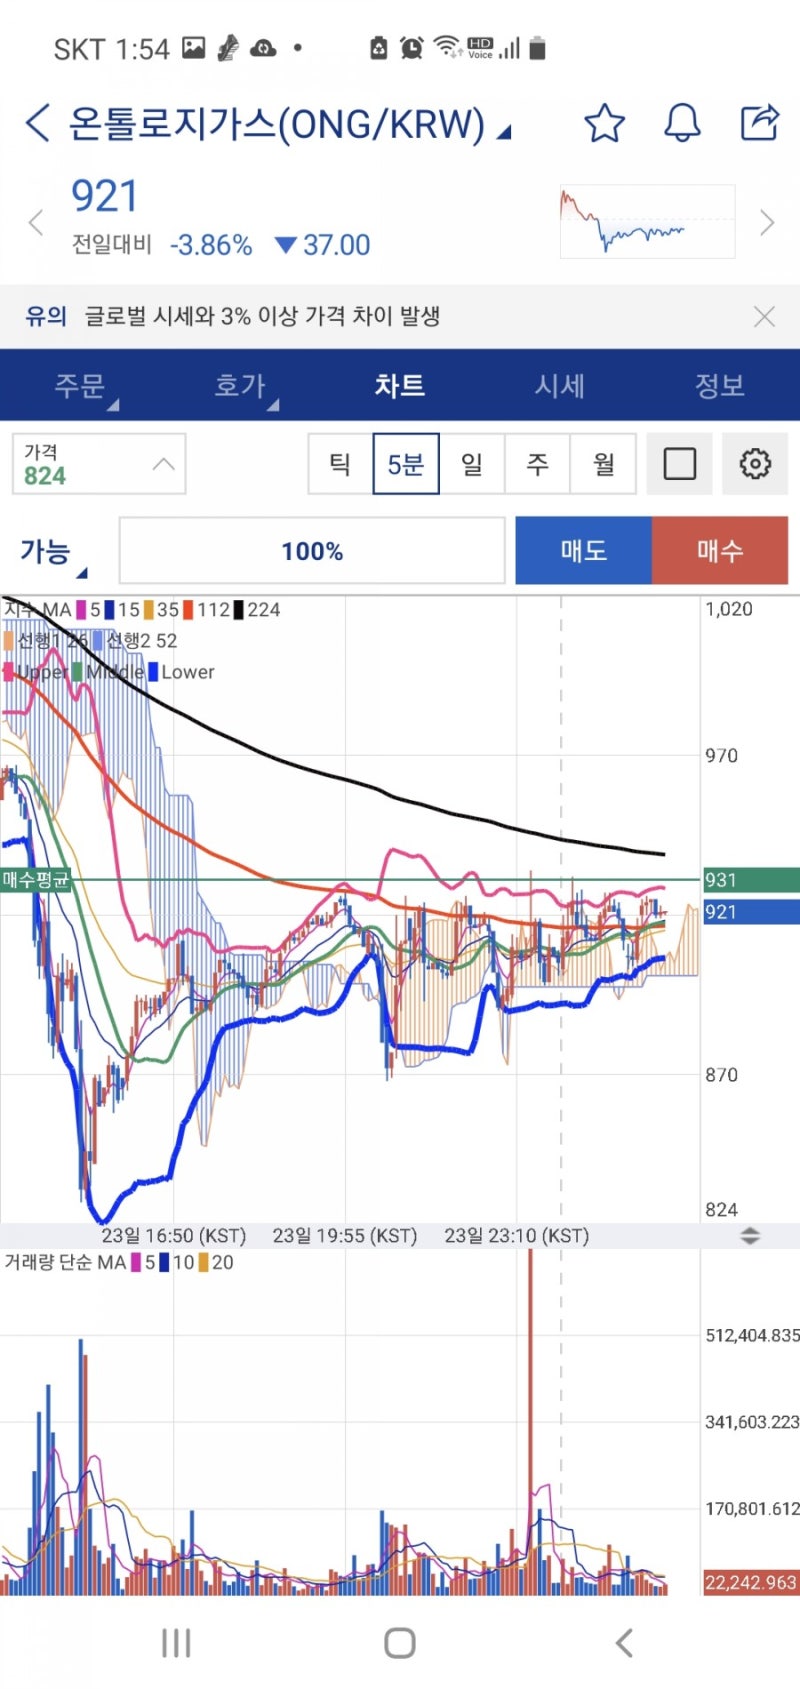The image size is (800, 1689).
Task: Open chart settings gear icon
Action: click(x=755, y=464)
